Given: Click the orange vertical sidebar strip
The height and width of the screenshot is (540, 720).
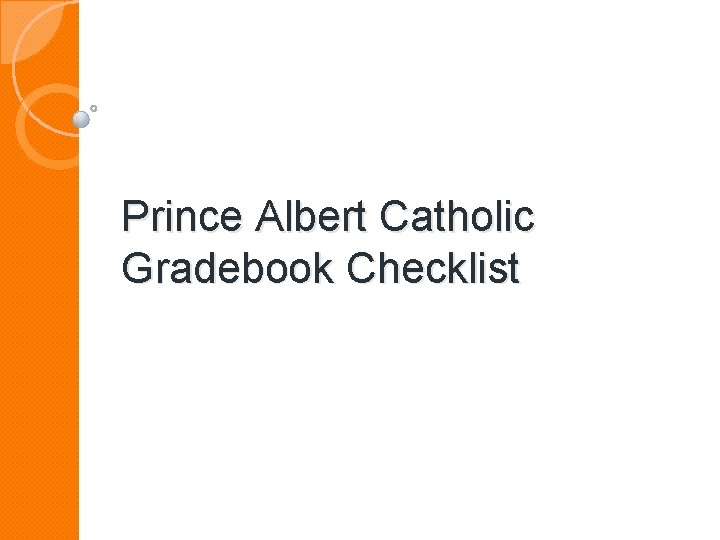Looking at the screenshot, I should [40, 300].
